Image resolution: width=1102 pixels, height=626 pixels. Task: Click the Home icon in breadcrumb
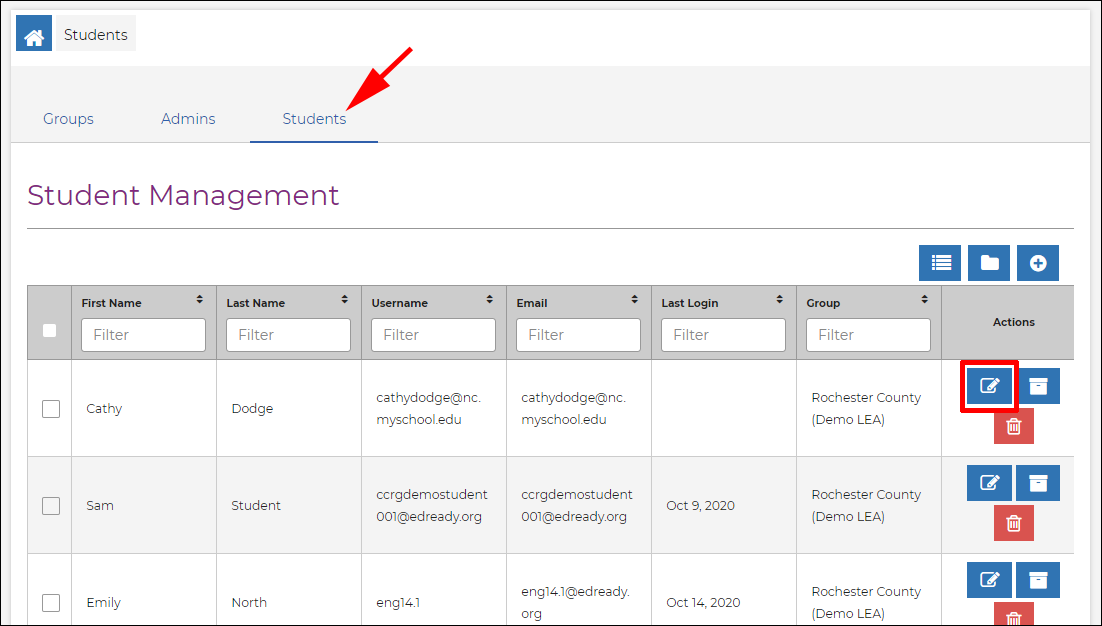coord(34,35)
